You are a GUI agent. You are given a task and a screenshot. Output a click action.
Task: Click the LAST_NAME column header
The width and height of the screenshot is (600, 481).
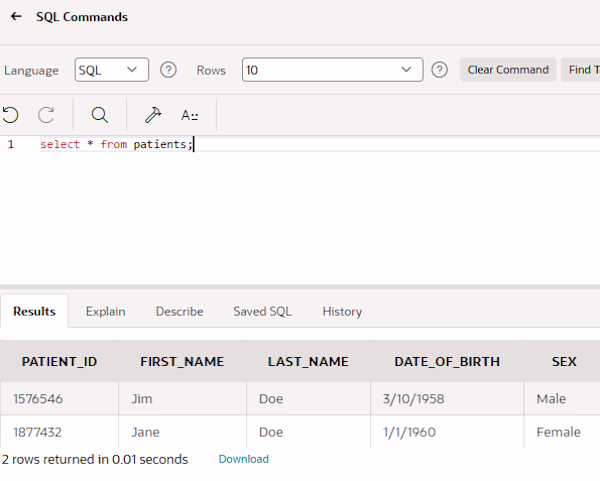[308, 361]
